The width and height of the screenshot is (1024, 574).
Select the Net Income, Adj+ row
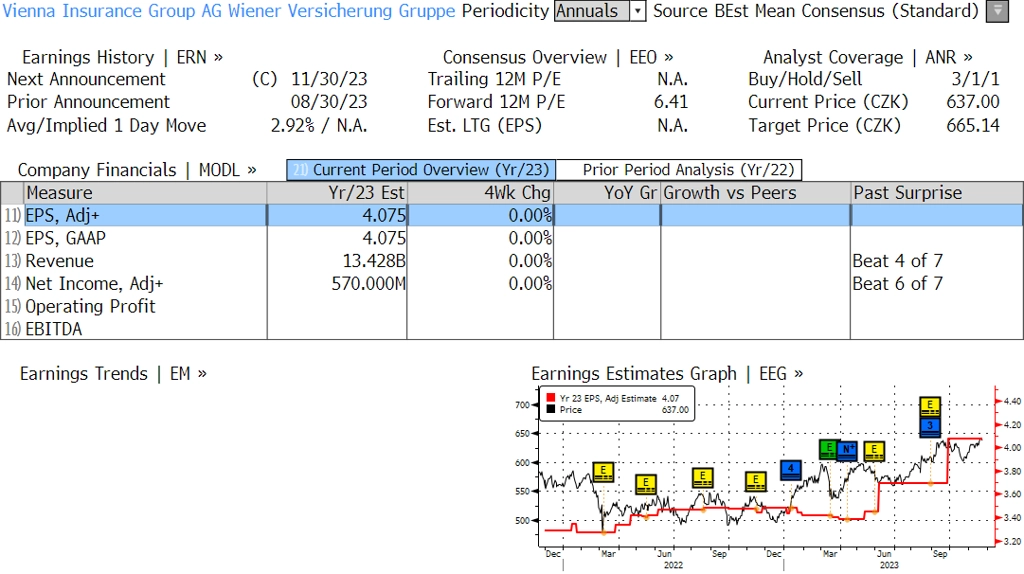click(x=512, y=284)
